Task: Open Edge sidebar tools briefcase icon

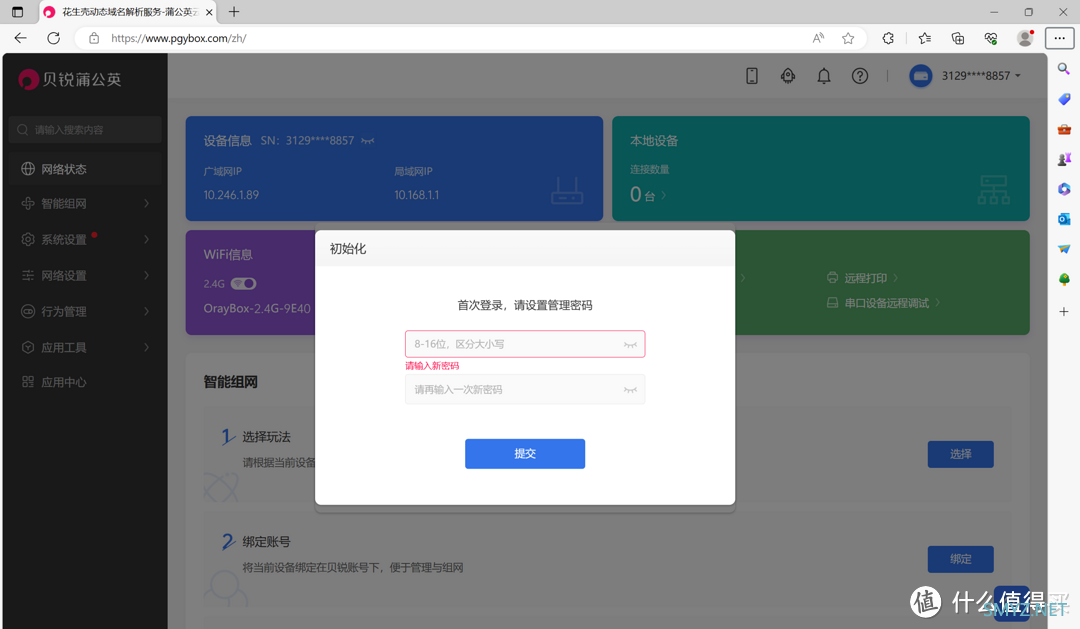Action: pyautogui.click(x=1064, y=129)
